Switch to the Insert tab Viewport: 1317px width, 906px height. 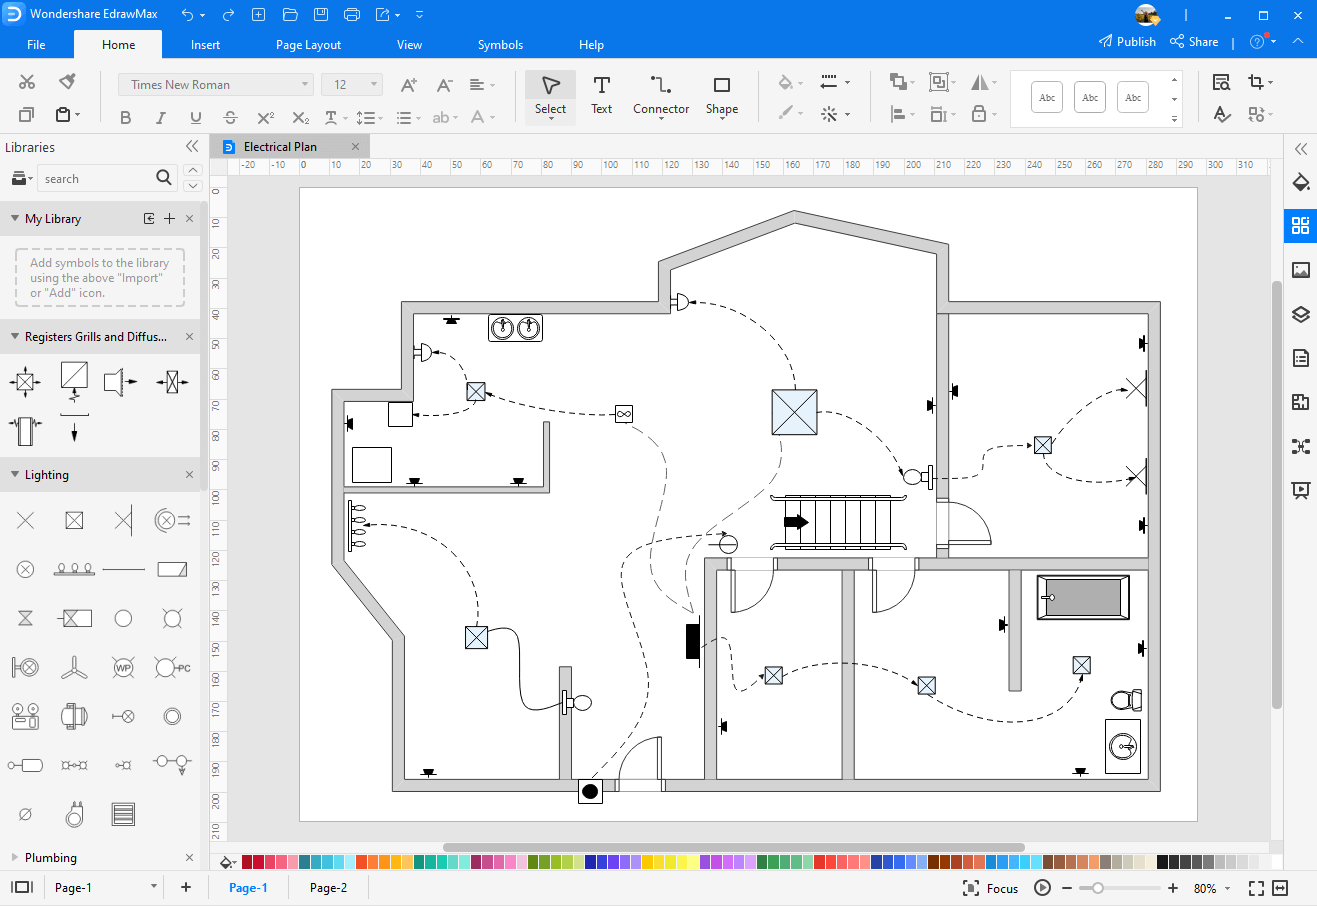(x=205, y=45)
